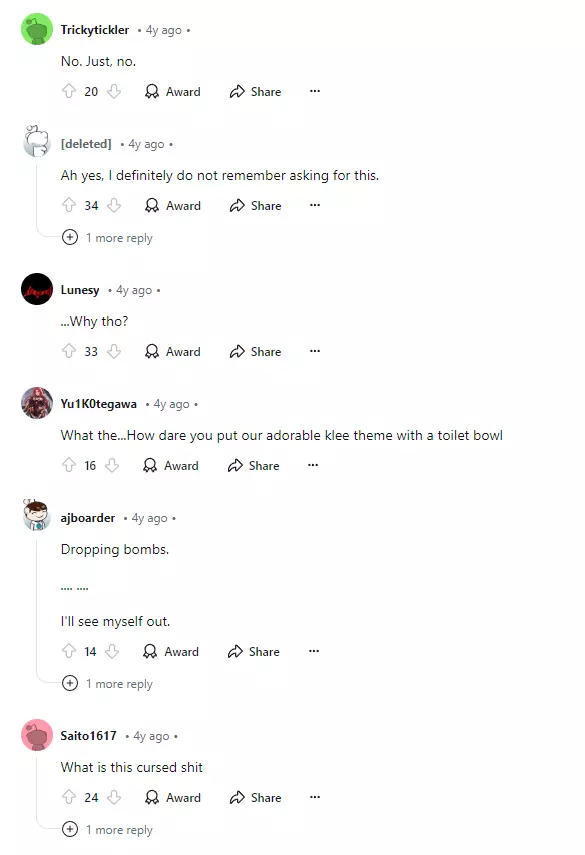Click Yu1K0tegawa's avatar picture
585x855 pixels.
pyautogui.click(x=37, y=403)
